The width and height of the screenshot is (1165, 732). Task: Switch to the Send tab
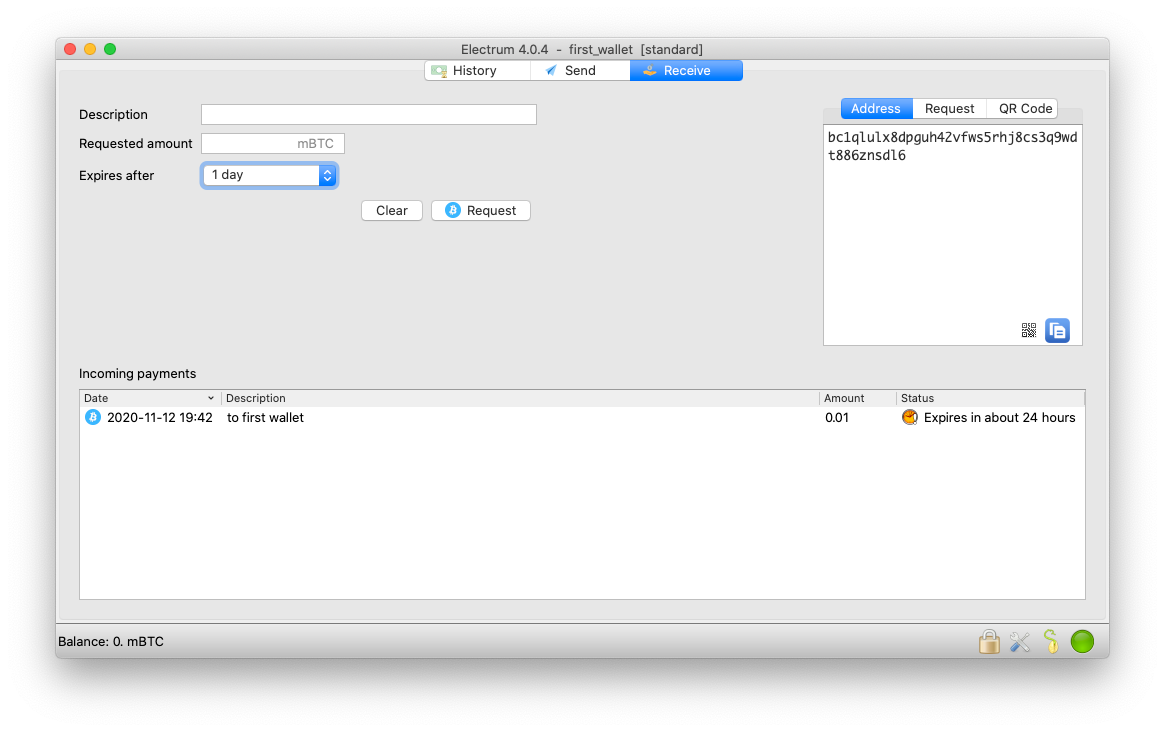click(580, 71)
